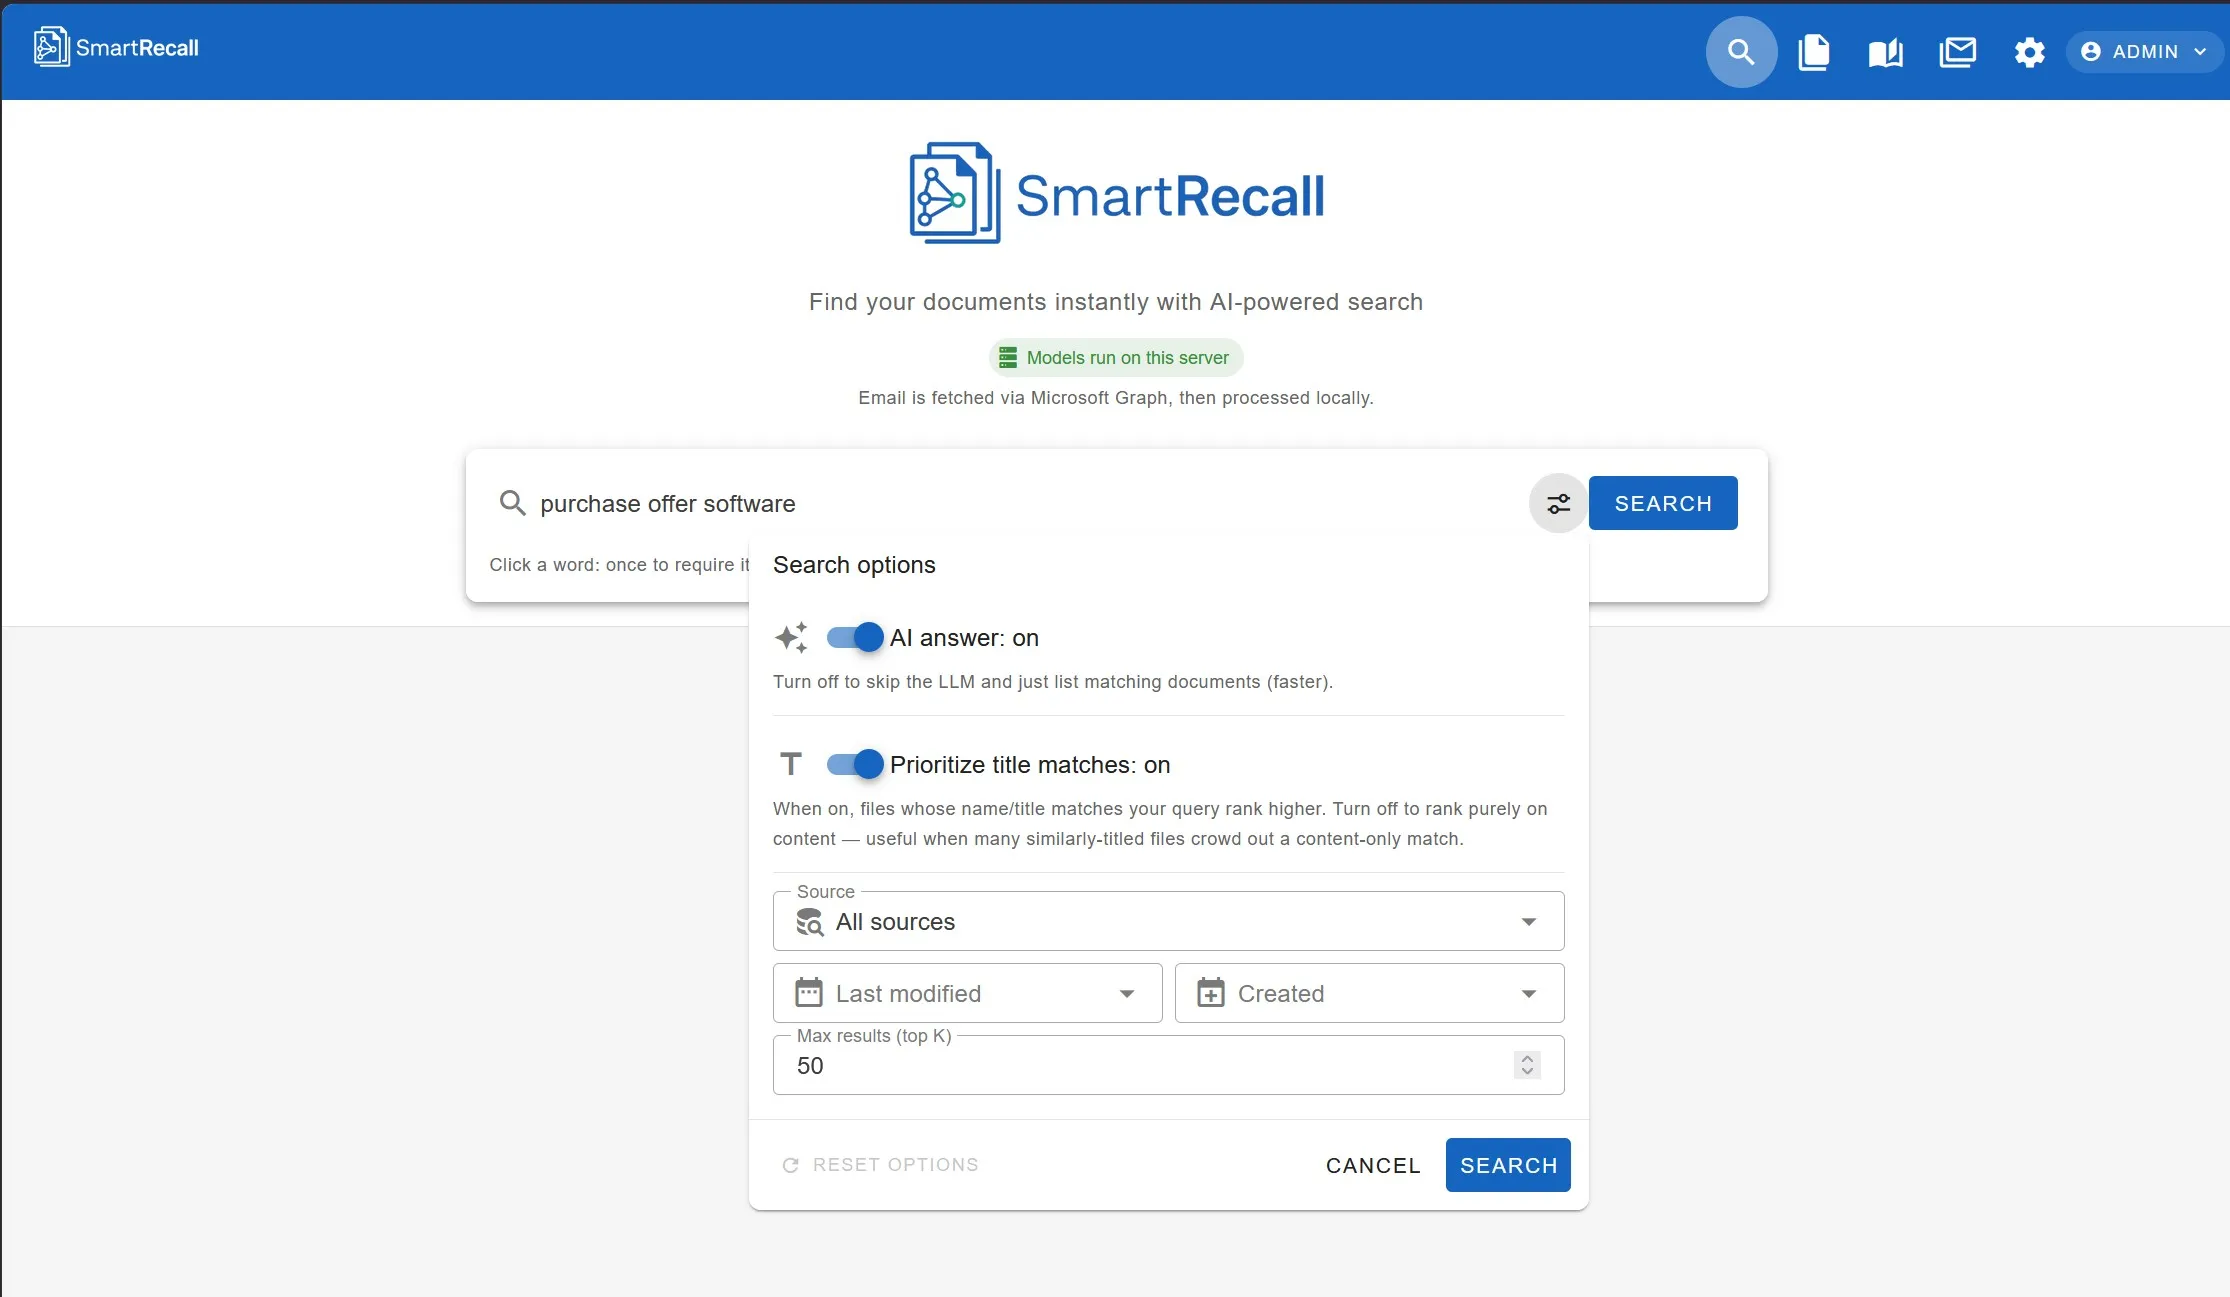Screen dimensions: 2230x1297
Task: Click the 'AI answer: on' label
Action: click(x=964, y=637)
